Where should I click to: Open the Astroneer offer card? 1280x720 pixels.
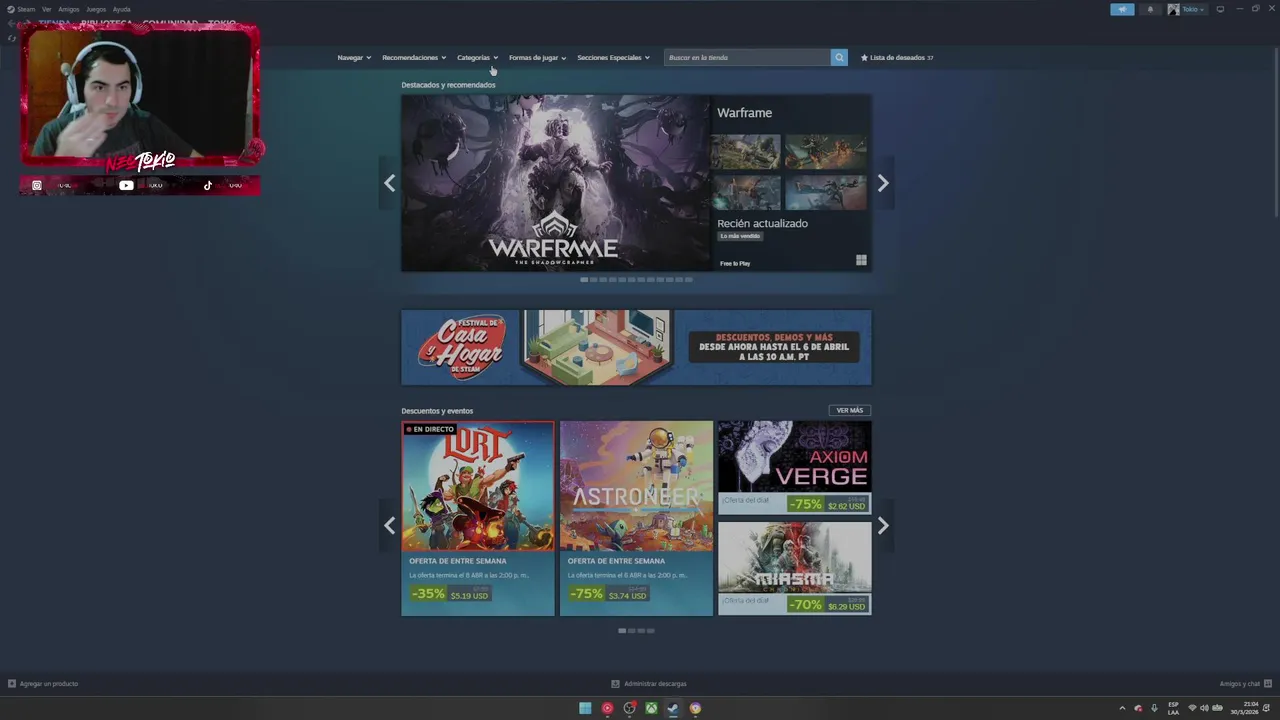coord(636,518)
